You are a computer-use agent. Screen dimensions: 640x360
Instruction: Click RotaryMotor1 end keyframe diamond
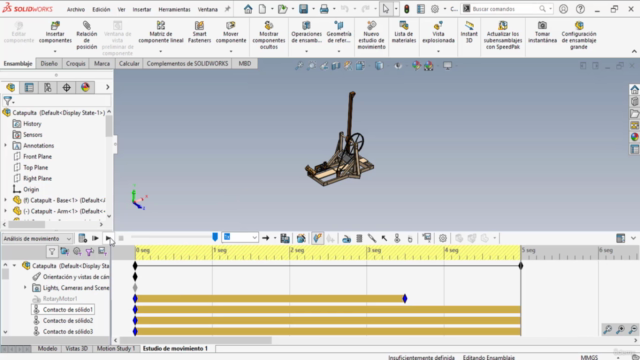(x=404, y=298)
